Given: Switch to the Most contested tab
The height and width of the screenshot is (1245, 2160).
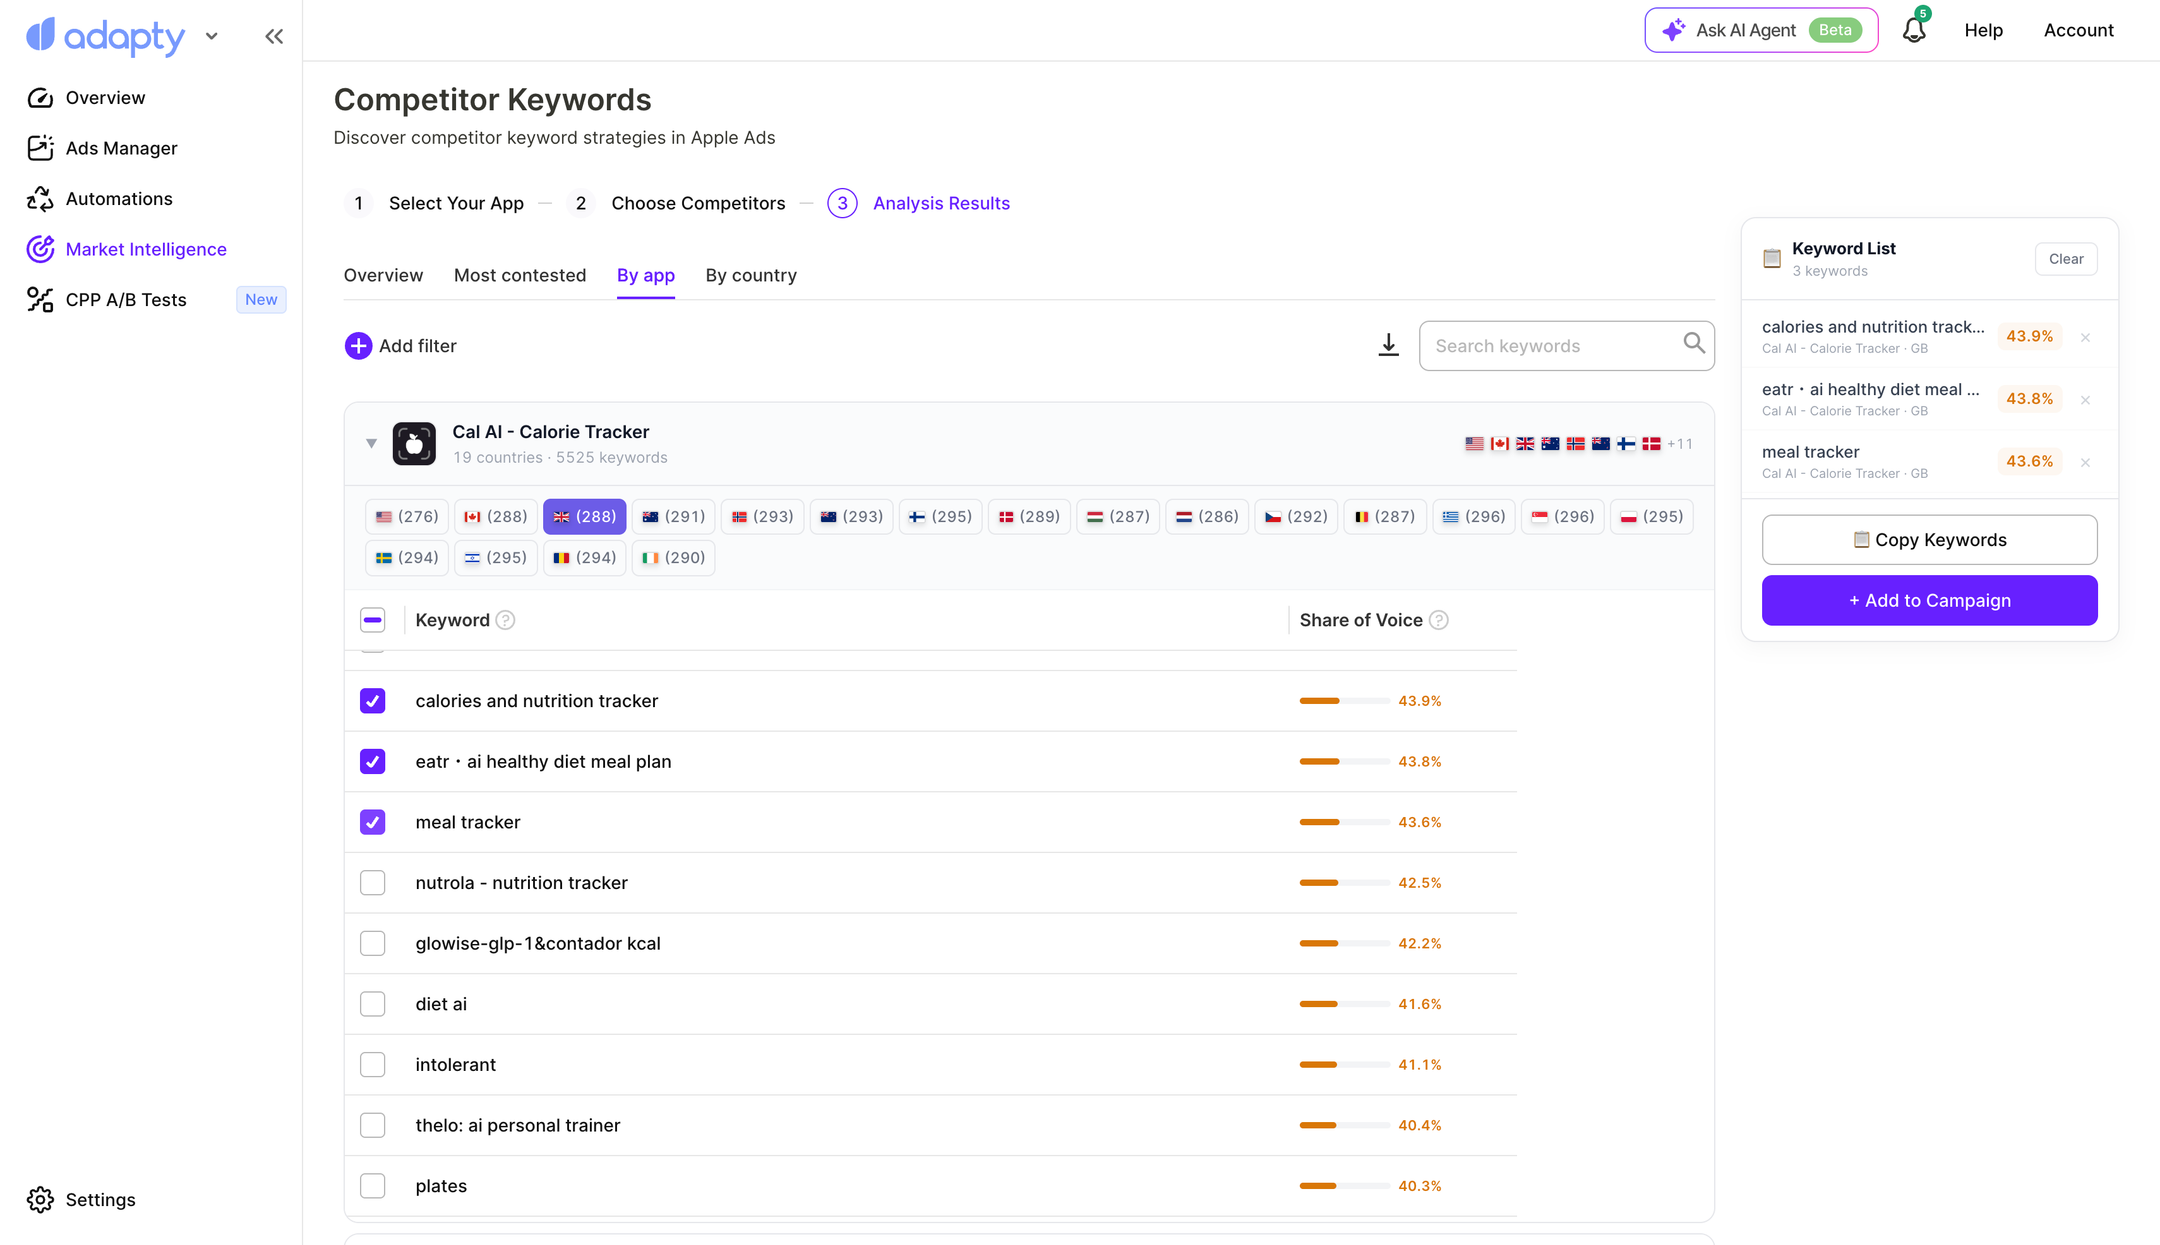Looking at the screenshot, I should click(x=520, y=275).
